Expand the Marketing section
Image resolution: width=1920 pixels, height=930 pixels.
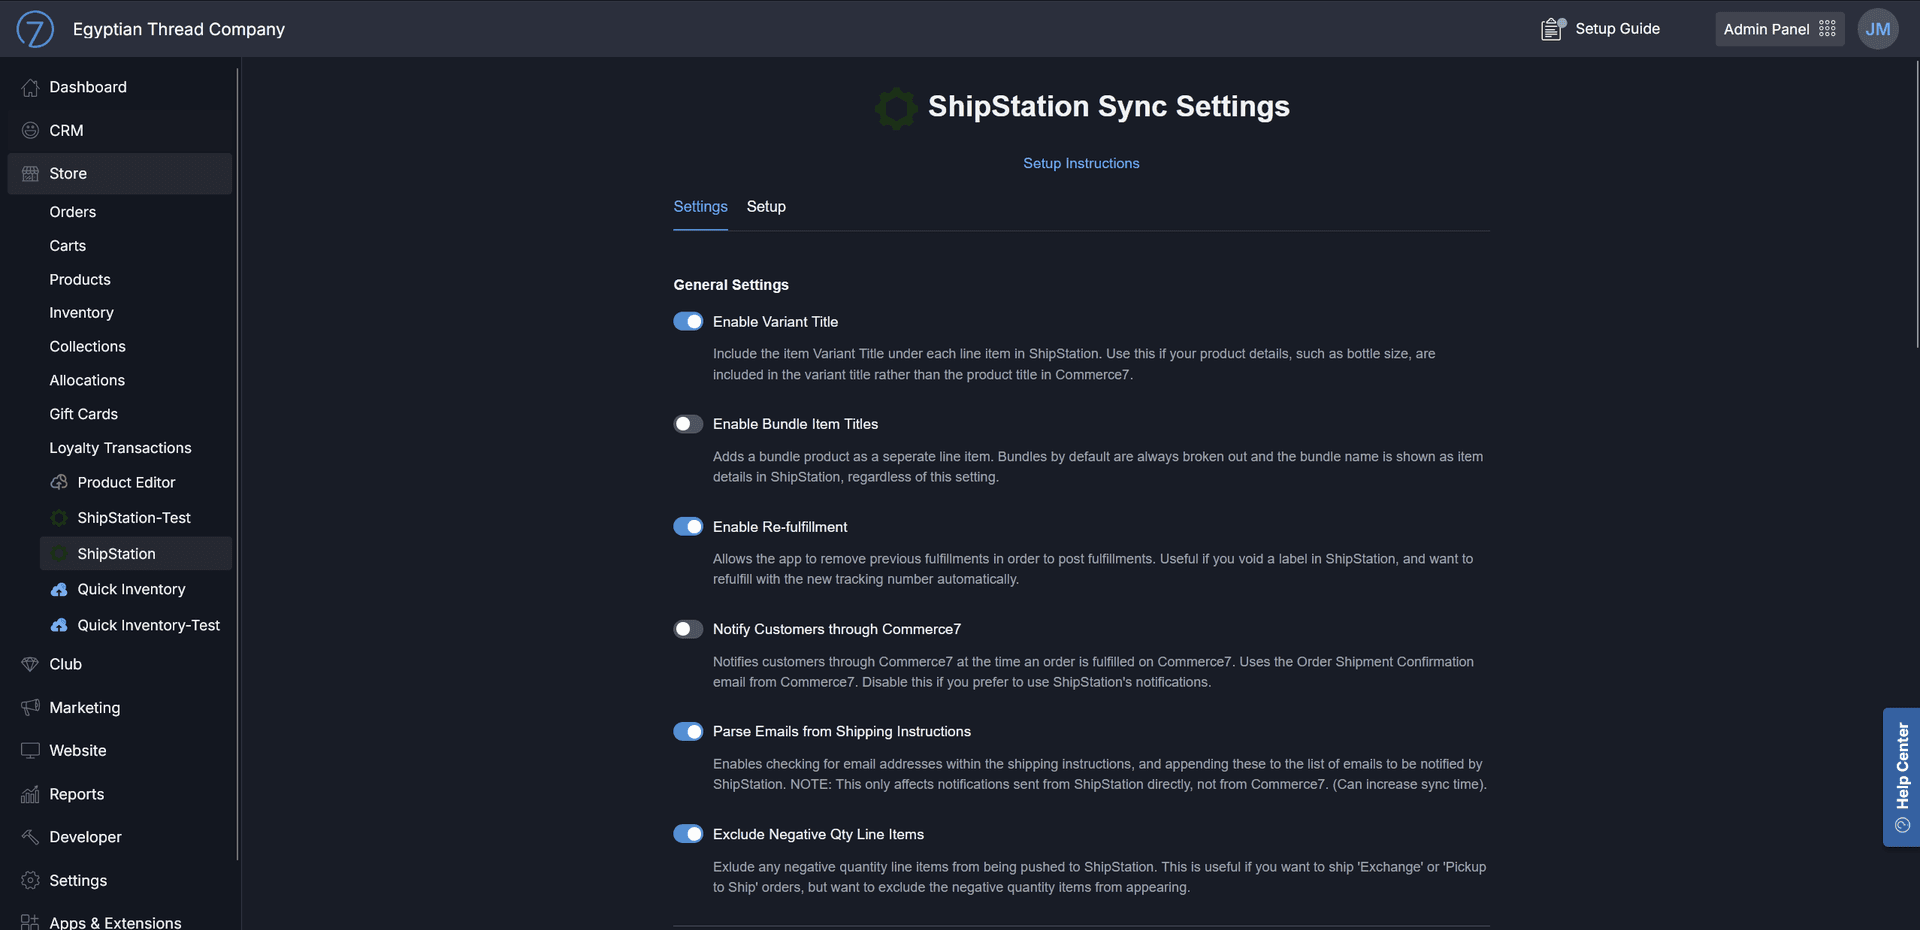[84, 707]
